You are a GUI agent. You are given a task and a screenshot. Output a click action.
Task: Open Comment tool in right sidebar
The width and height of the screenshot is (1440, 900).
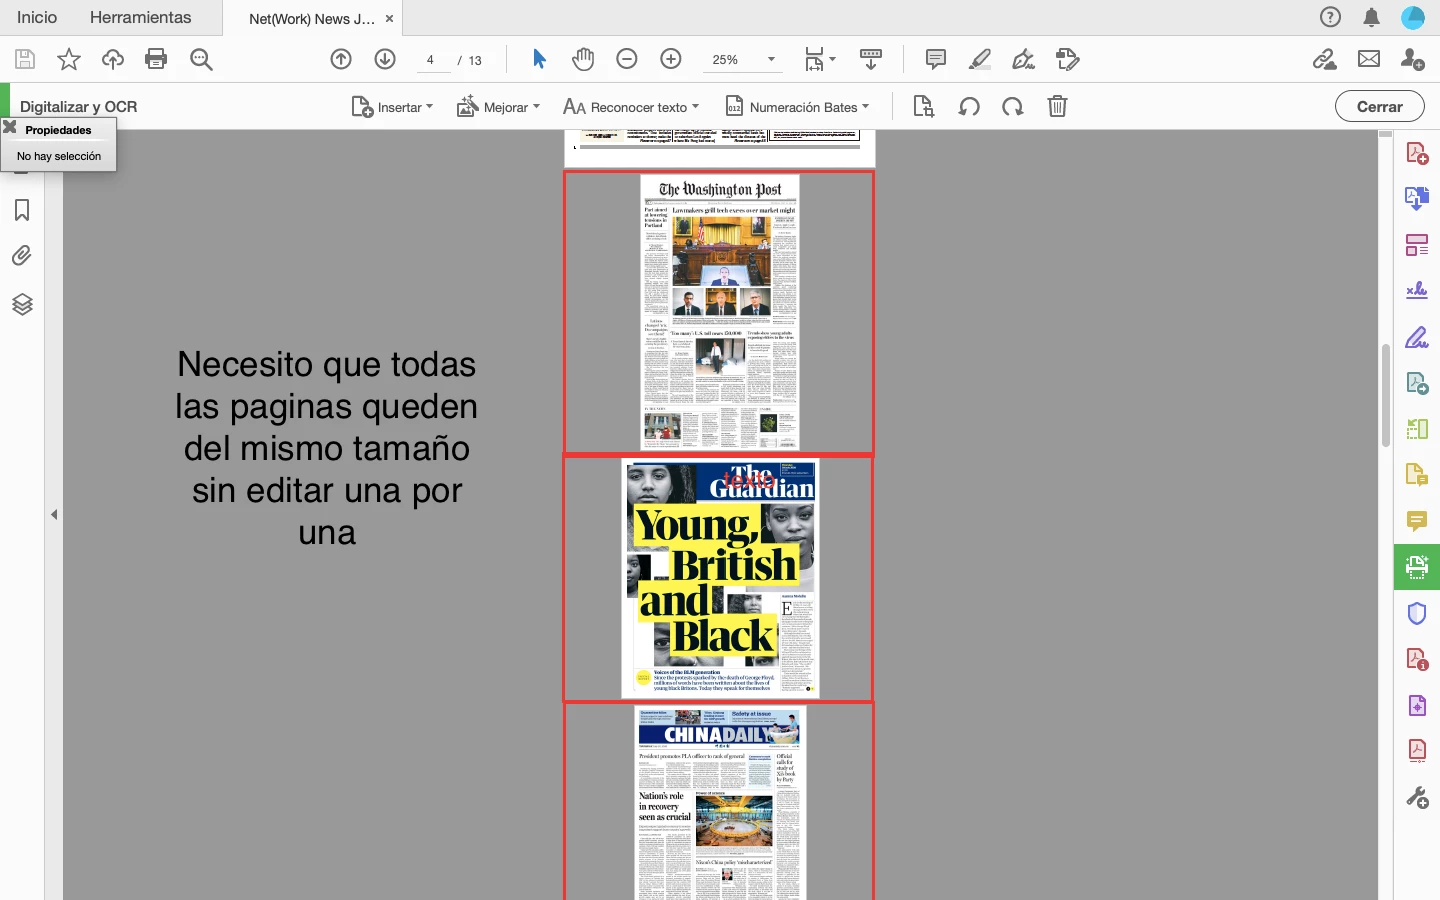tap(1417, 521)
